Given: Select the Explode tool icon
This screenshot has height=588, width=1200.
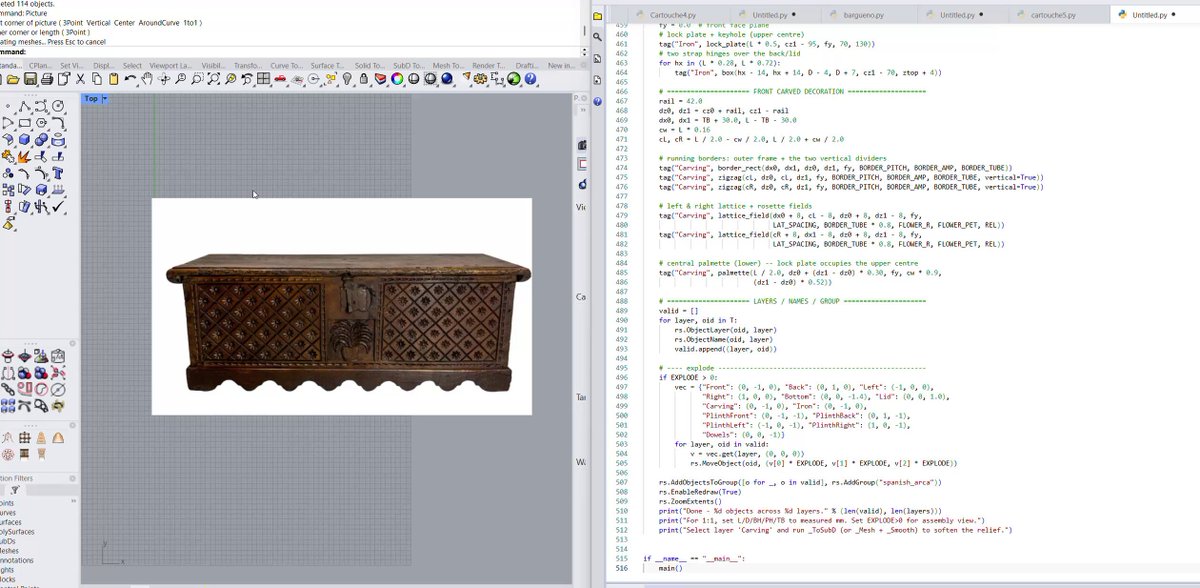Looking at the screenshot, I should 22,157.
